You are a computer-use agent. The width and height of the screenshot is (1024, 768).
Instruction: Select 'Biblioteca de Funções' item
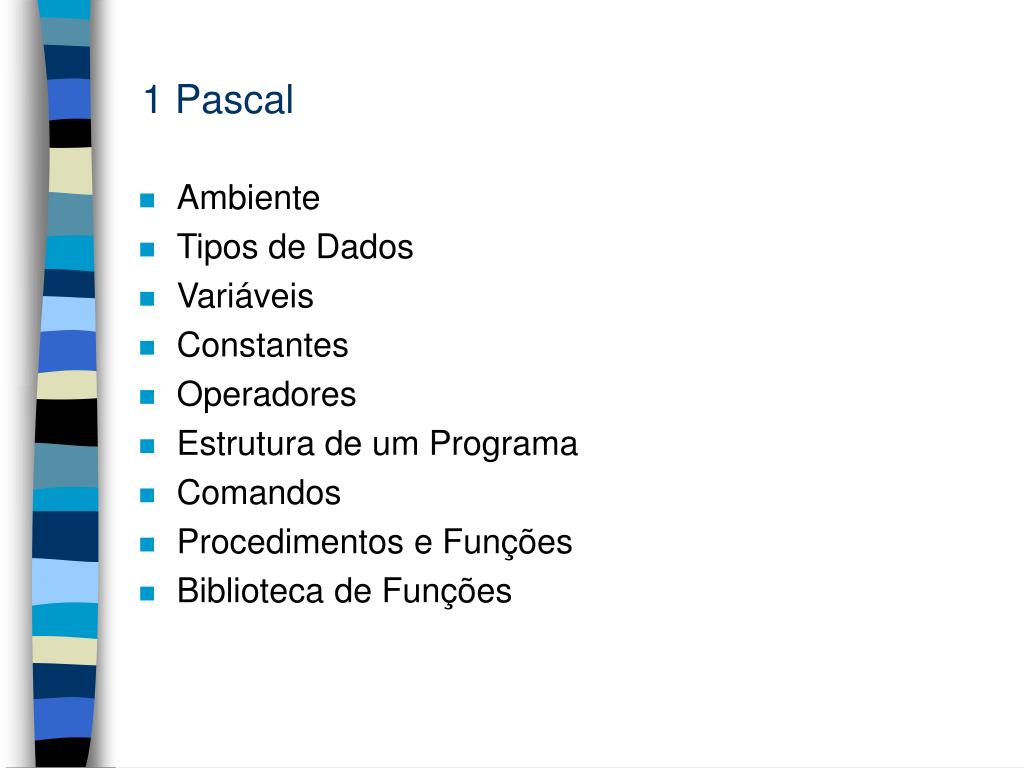click(x=344, y=591)
